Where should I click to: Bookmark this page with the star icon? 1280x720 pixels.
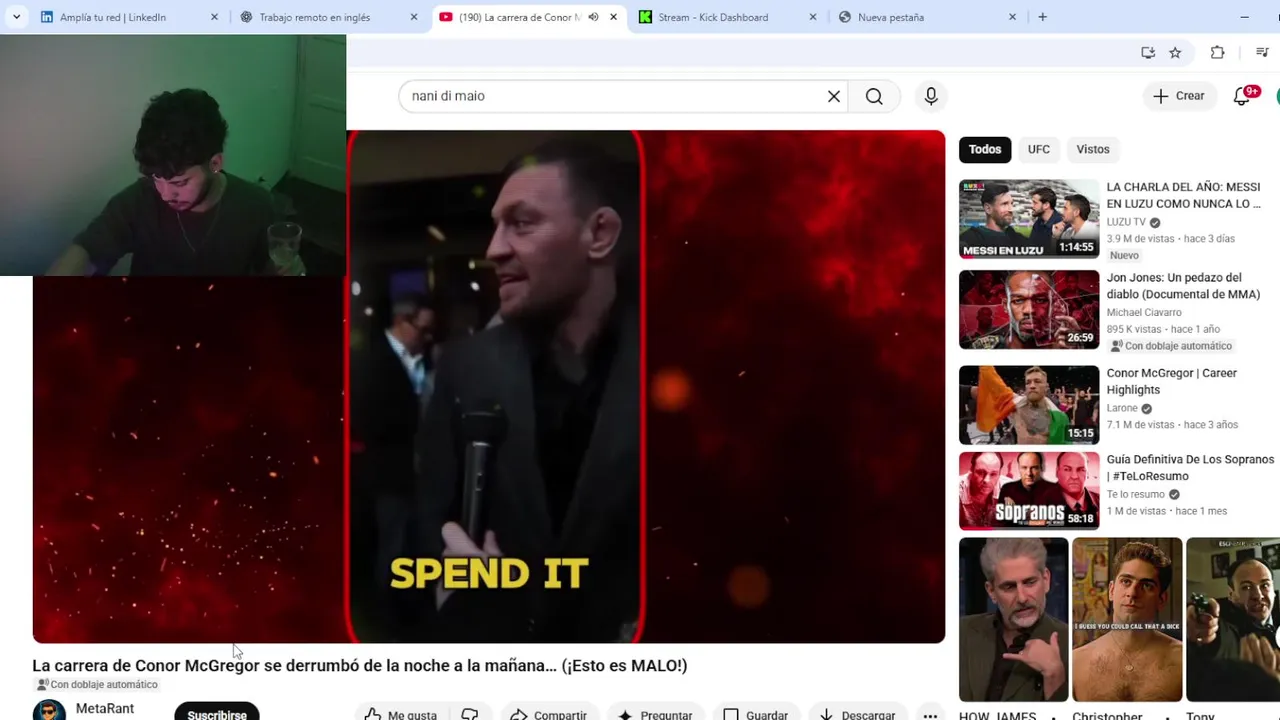coord(1175,53)
